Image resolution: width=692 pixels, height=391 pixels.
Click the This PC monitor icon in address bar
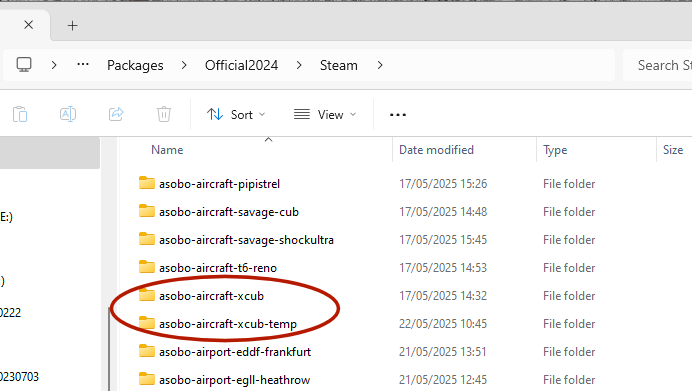pyautogui.click(x=24, y=65)
